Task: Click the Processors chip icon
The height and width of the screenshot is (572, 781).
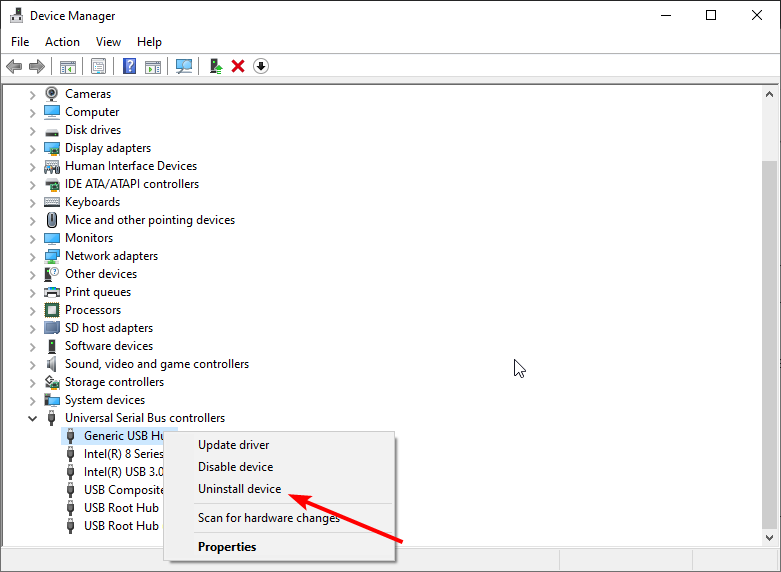Action: click(52, 310)
